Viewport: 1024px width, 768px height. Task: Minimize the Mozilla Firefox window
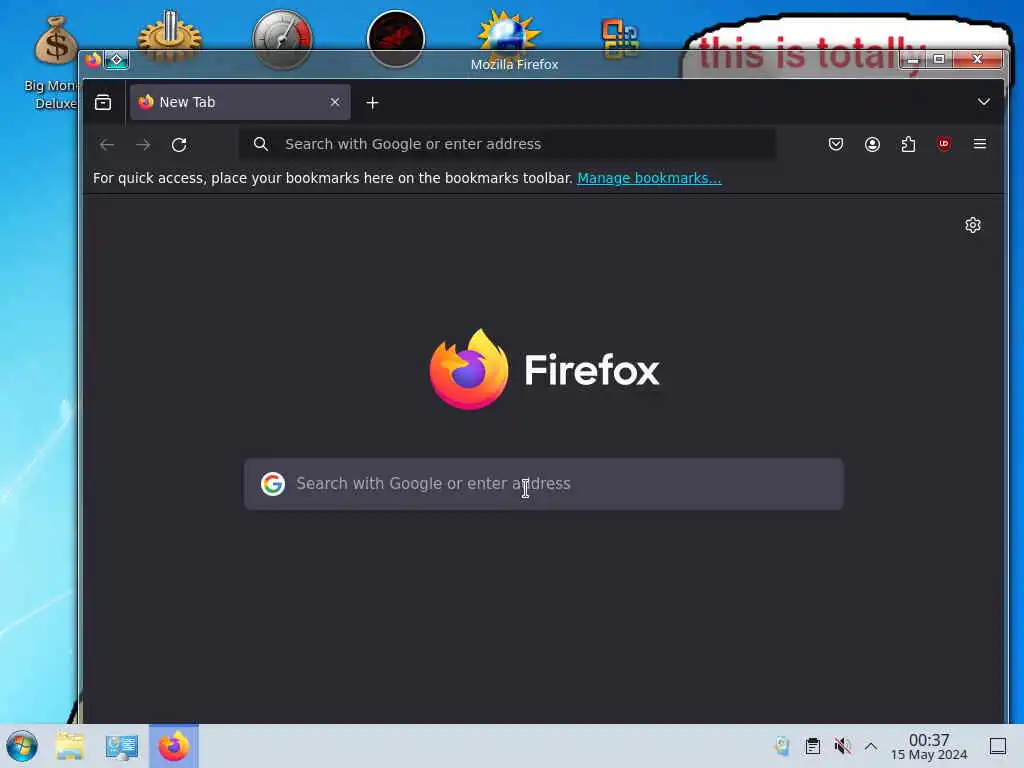pos(913,60)
